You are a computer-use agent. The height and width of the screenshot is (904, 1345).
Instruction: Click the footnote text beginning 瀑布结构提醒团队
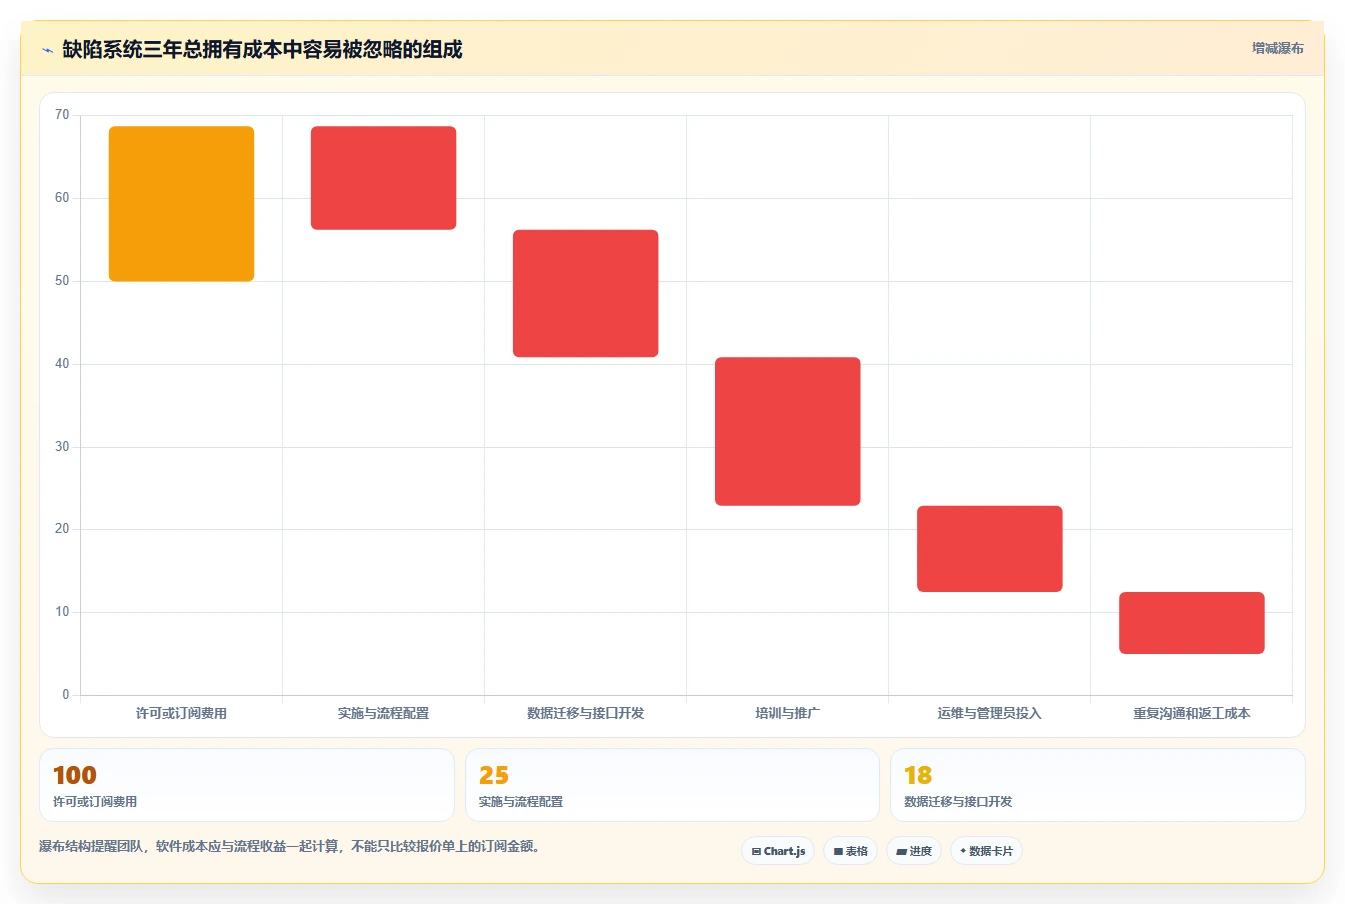[292, 846]
